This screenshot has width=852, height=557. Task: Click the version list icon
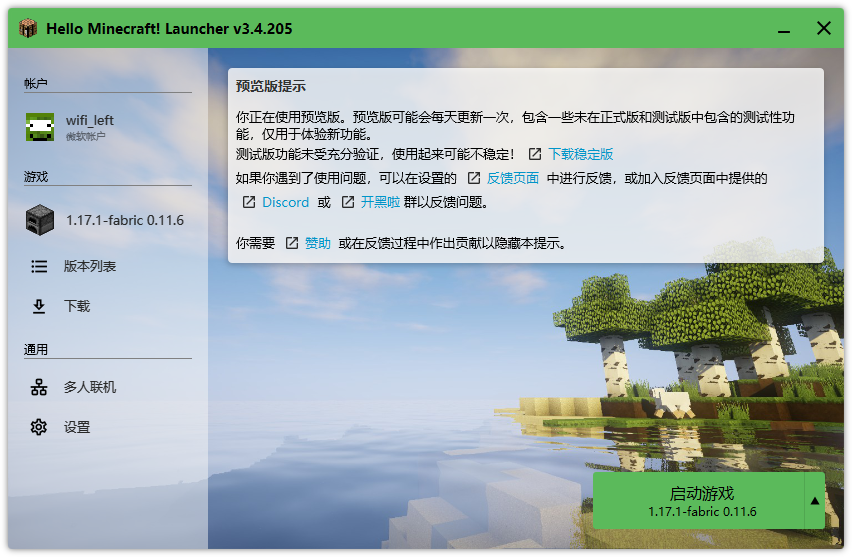pos(39,267)
